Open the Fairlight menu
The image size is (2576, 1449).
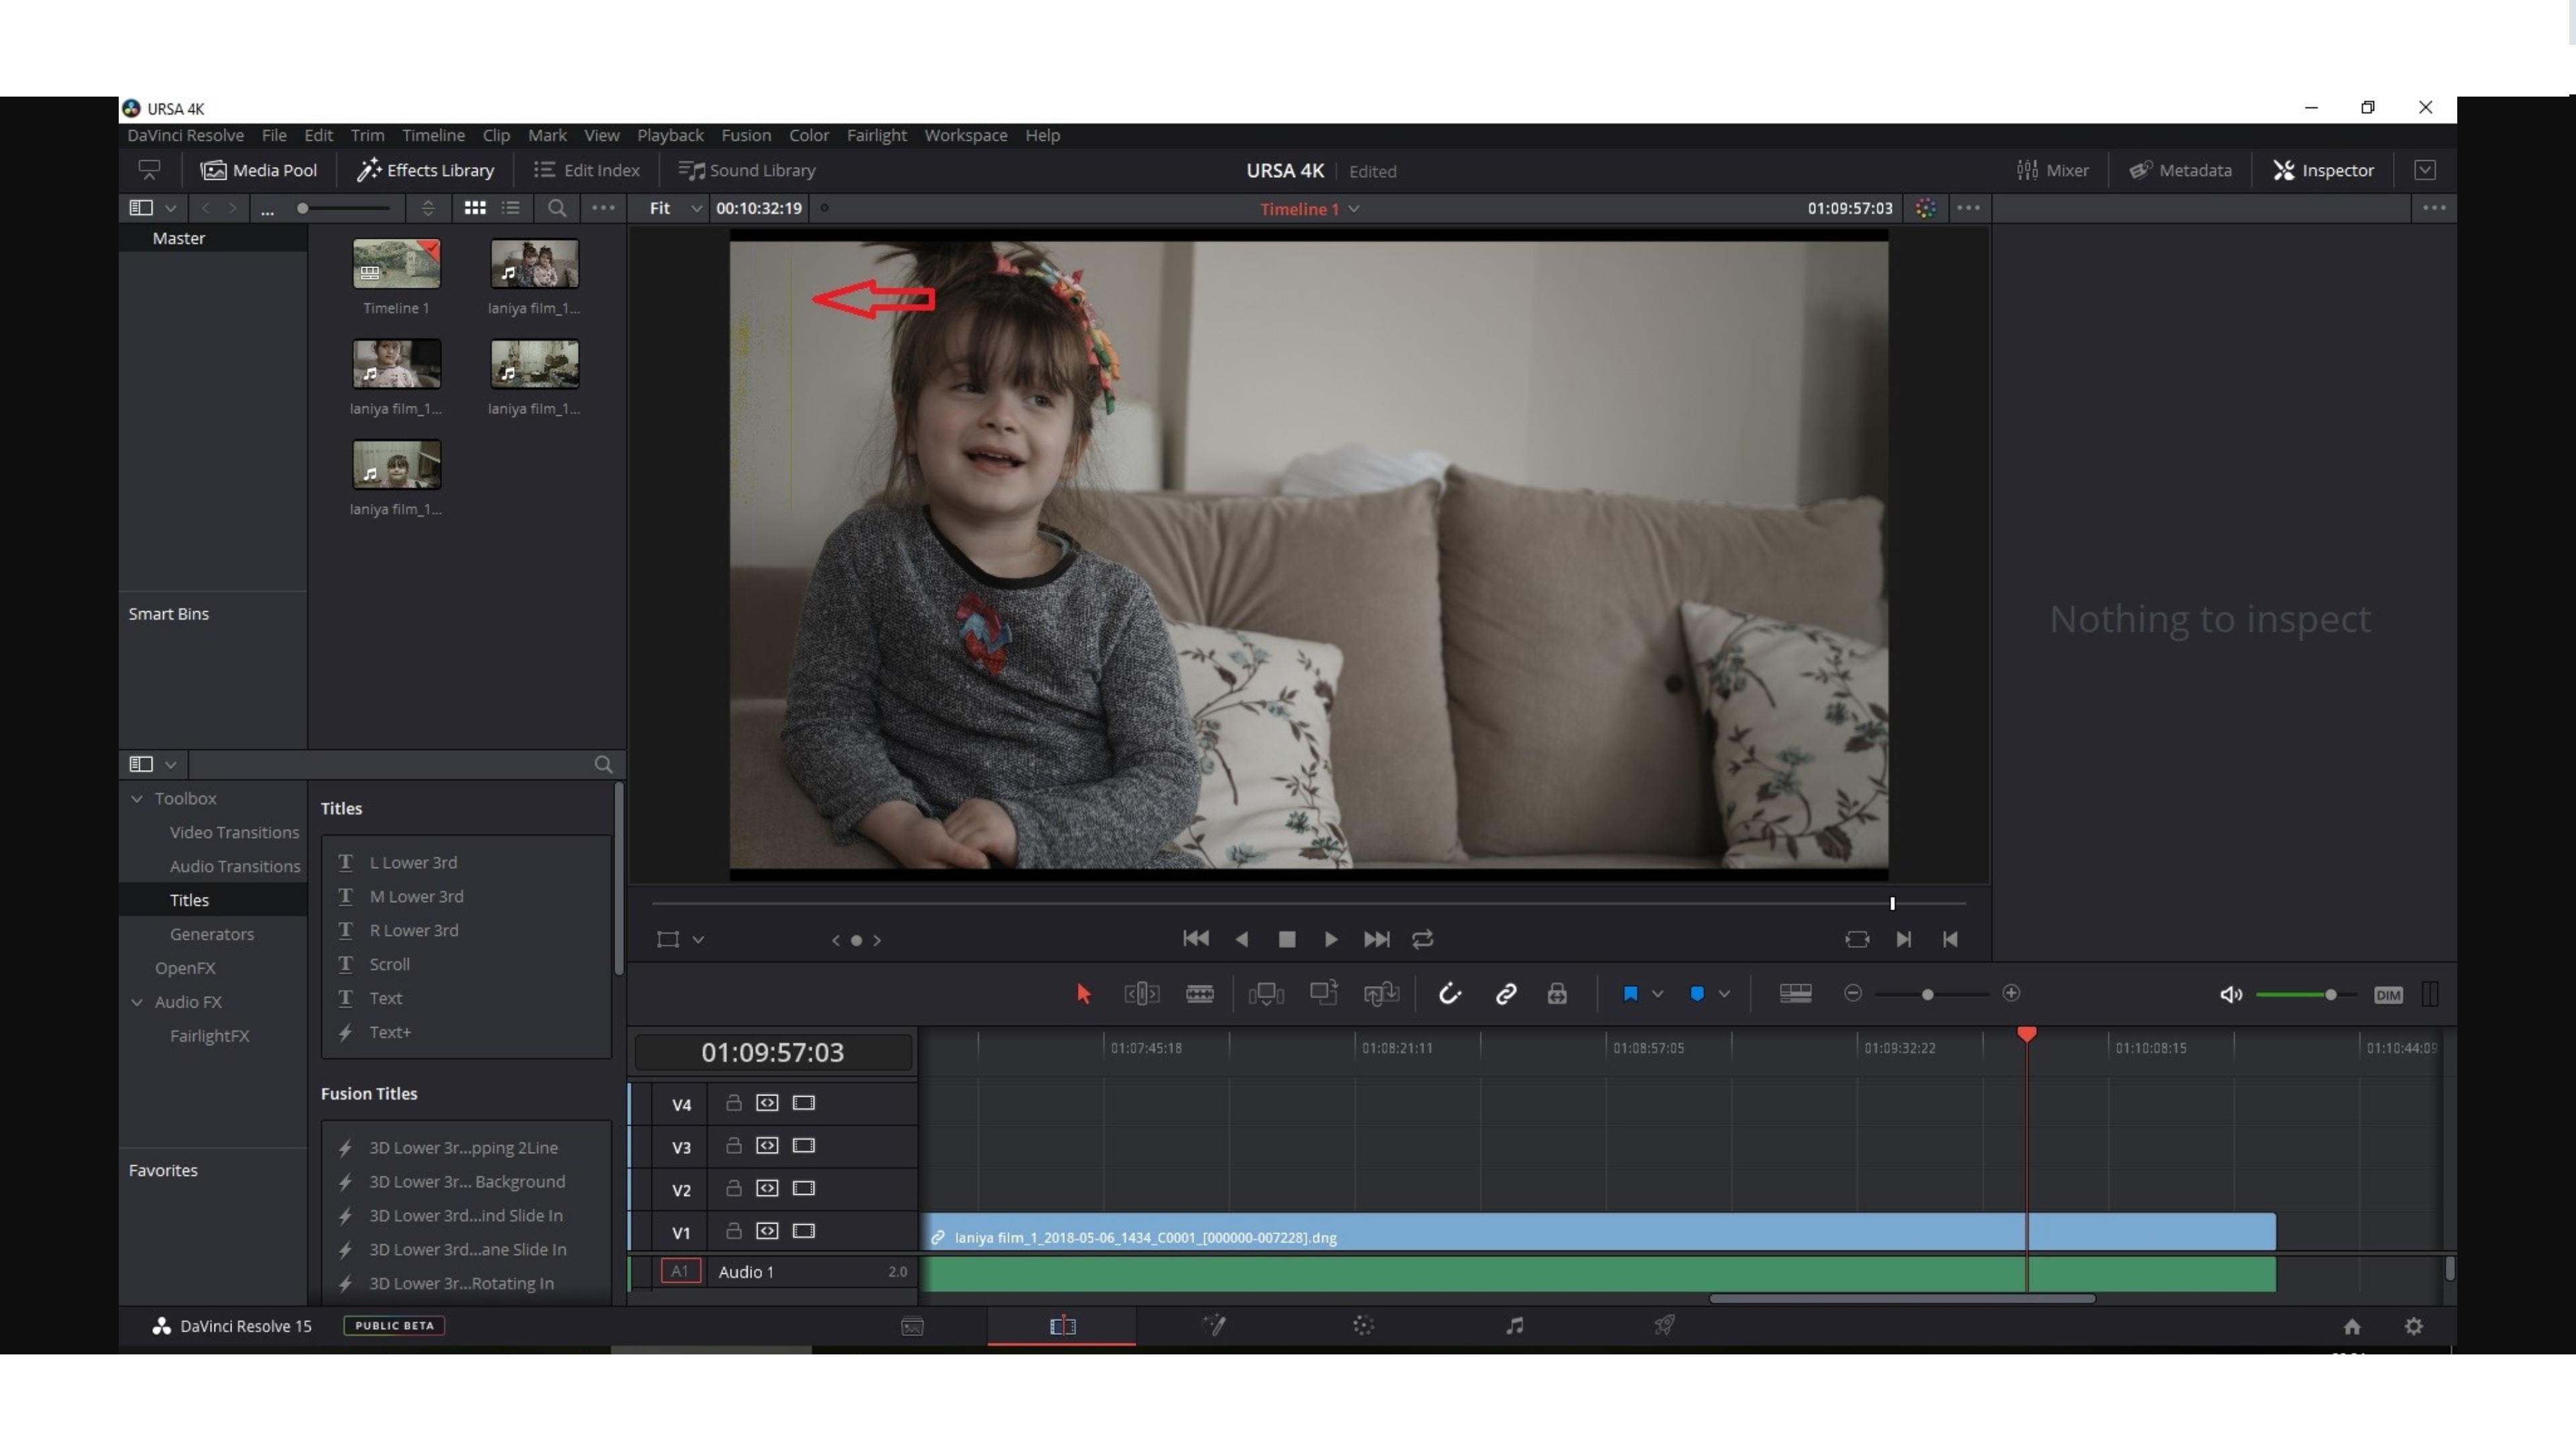point(877,135)
